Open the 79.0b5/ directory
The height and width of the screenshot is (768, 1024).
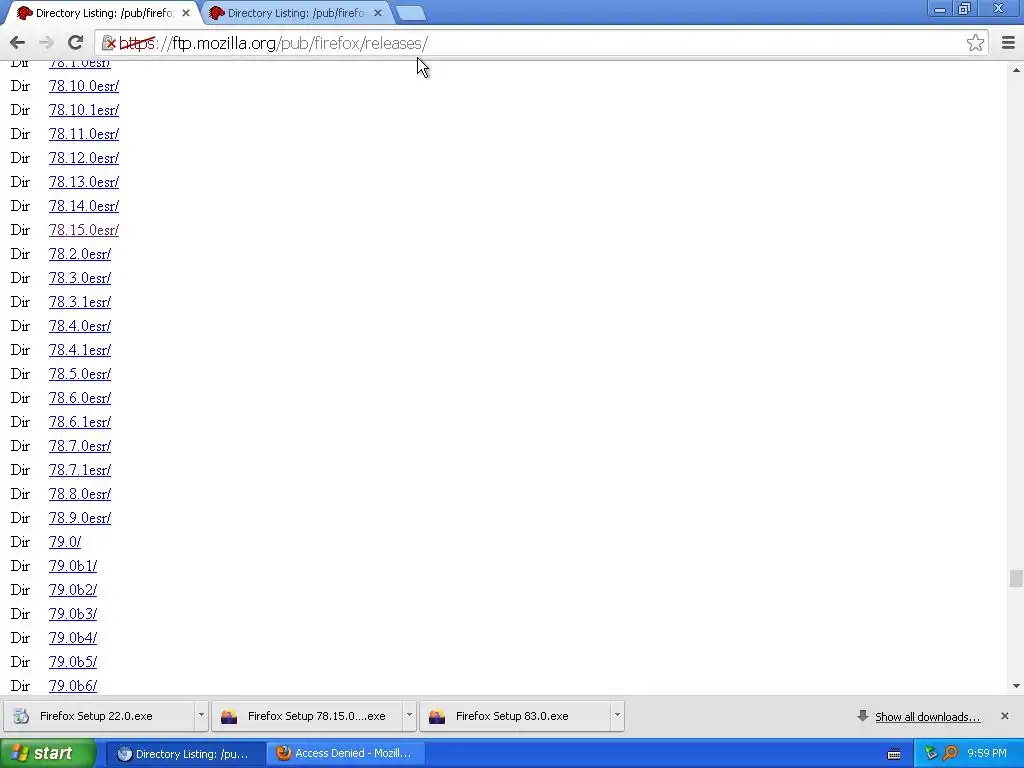(x=72, y=662)
